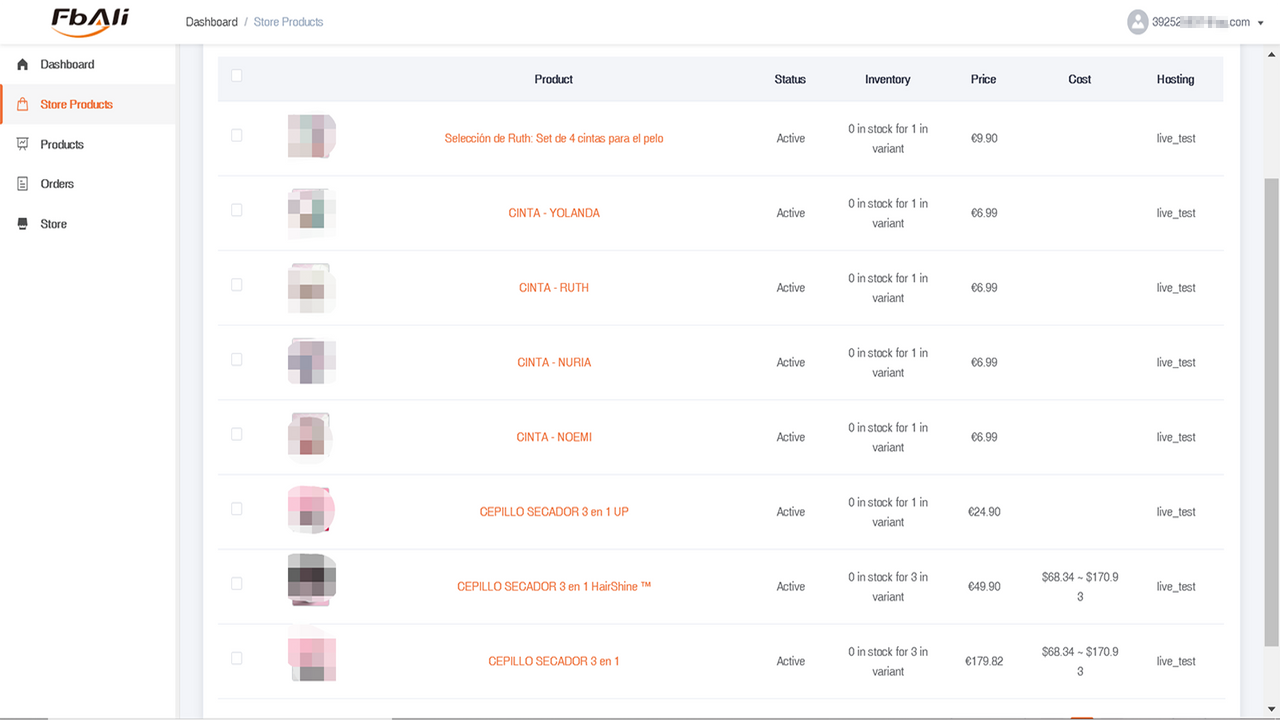Image resolution: width=1280 pixels, height=720 pixels.
Task: Click the user avatar icon
Action: (1137, 22)
